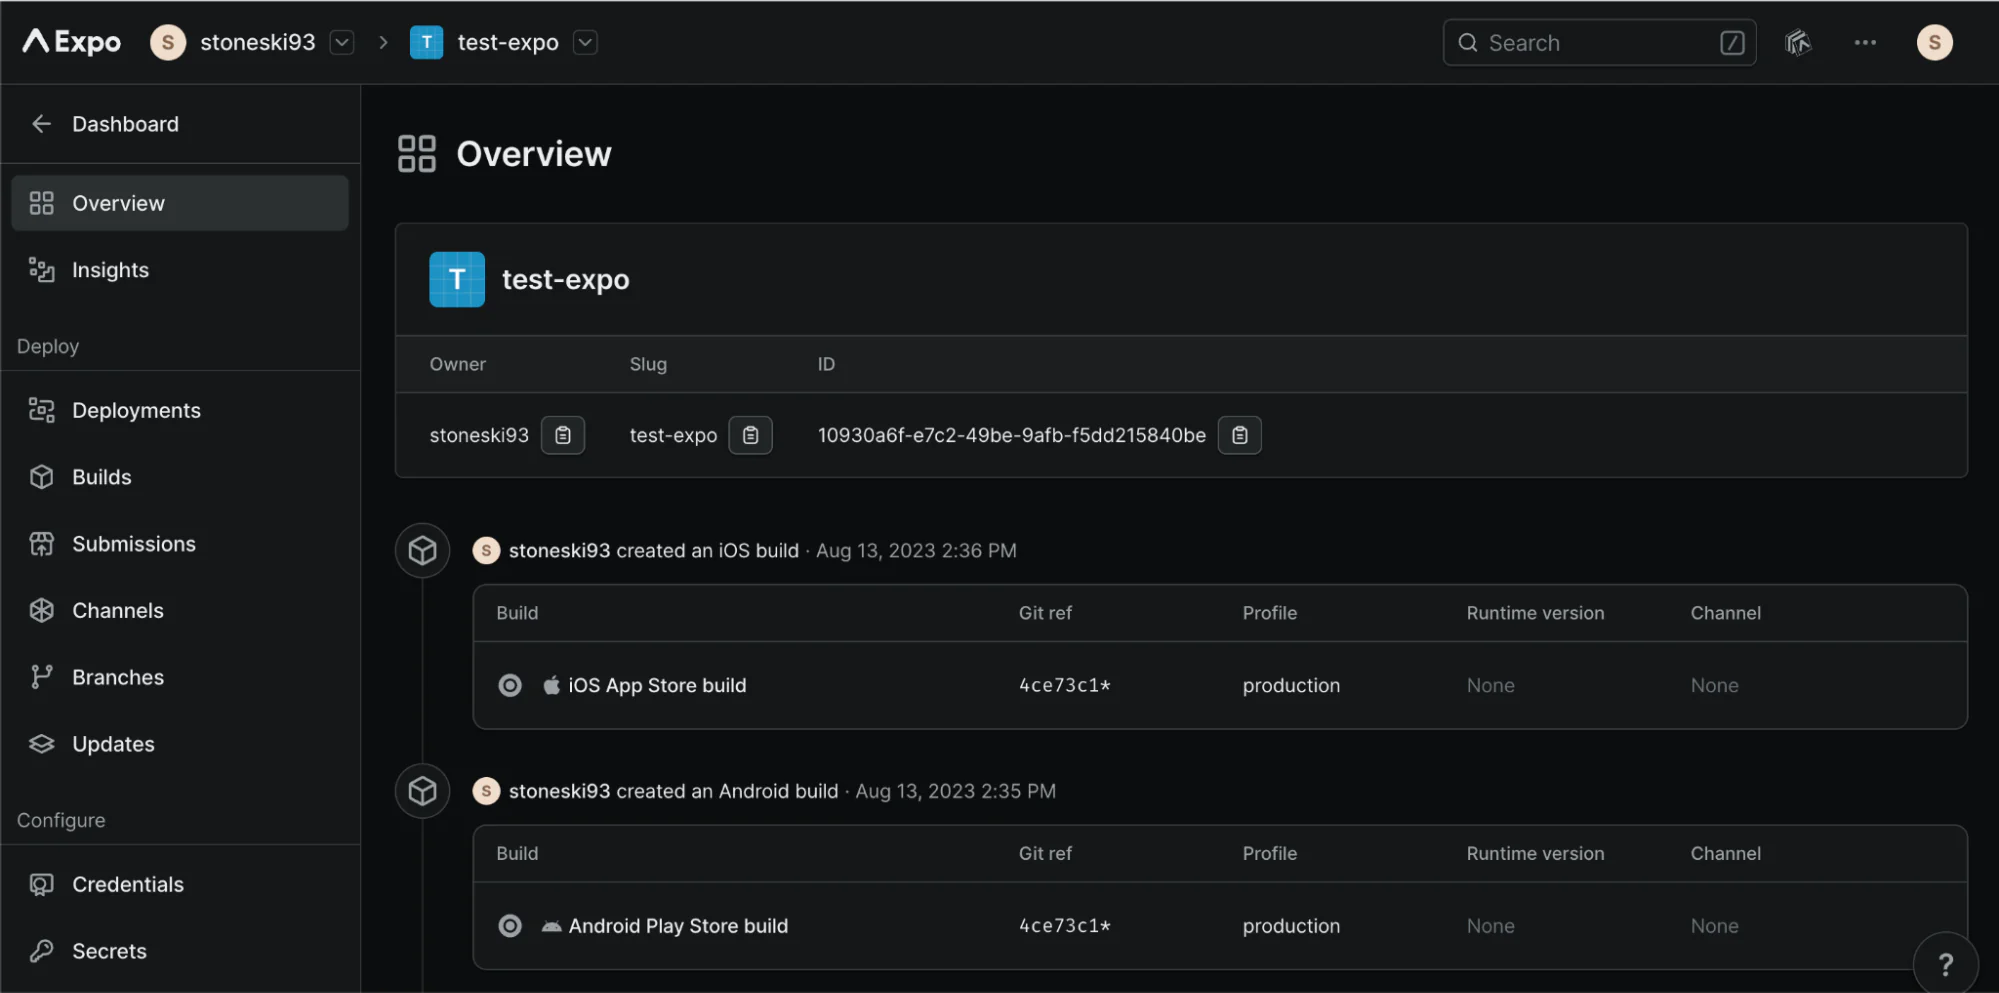Open the user profile avatar at top right
1999x993 pixels.
(x=1934, y=42)
